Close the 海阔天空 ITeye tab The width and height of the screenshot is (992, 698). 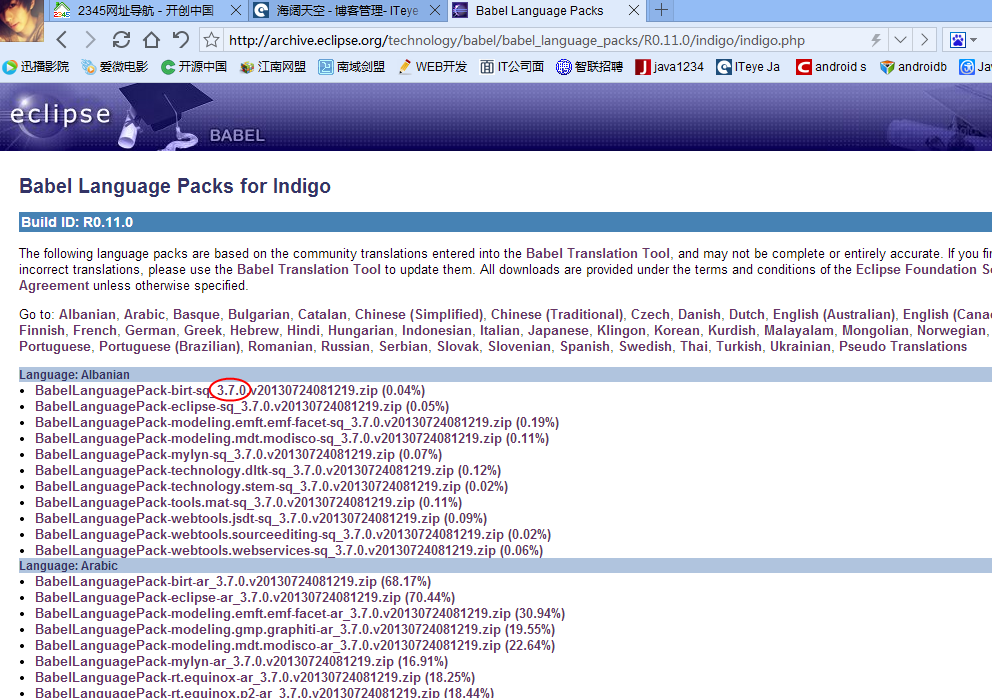point(435,10)
